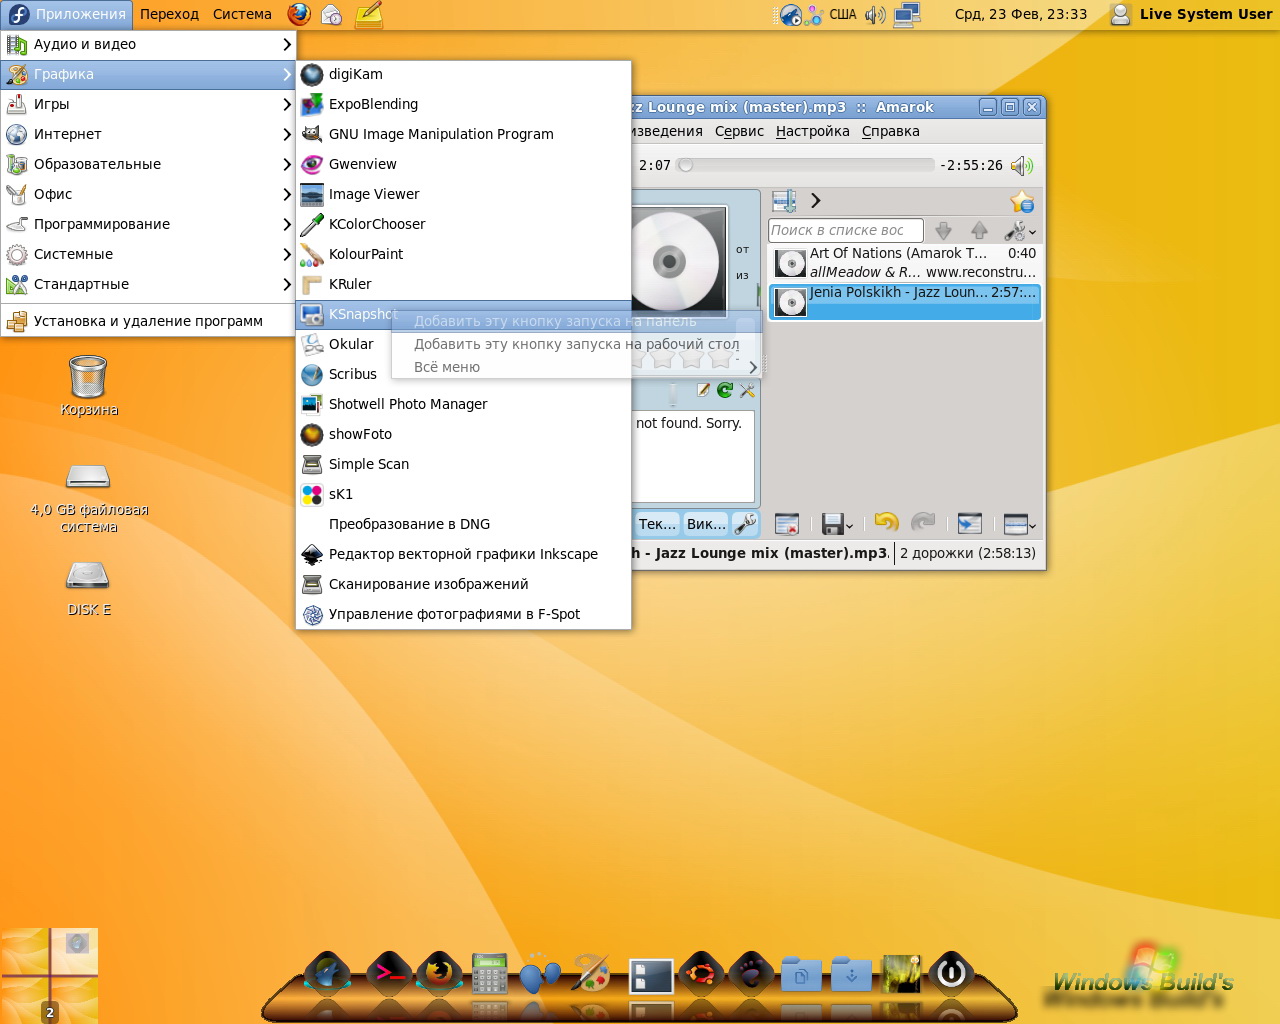
Task: Click into playlist search field
Action: pyautogui.click(x=846, y=230)
